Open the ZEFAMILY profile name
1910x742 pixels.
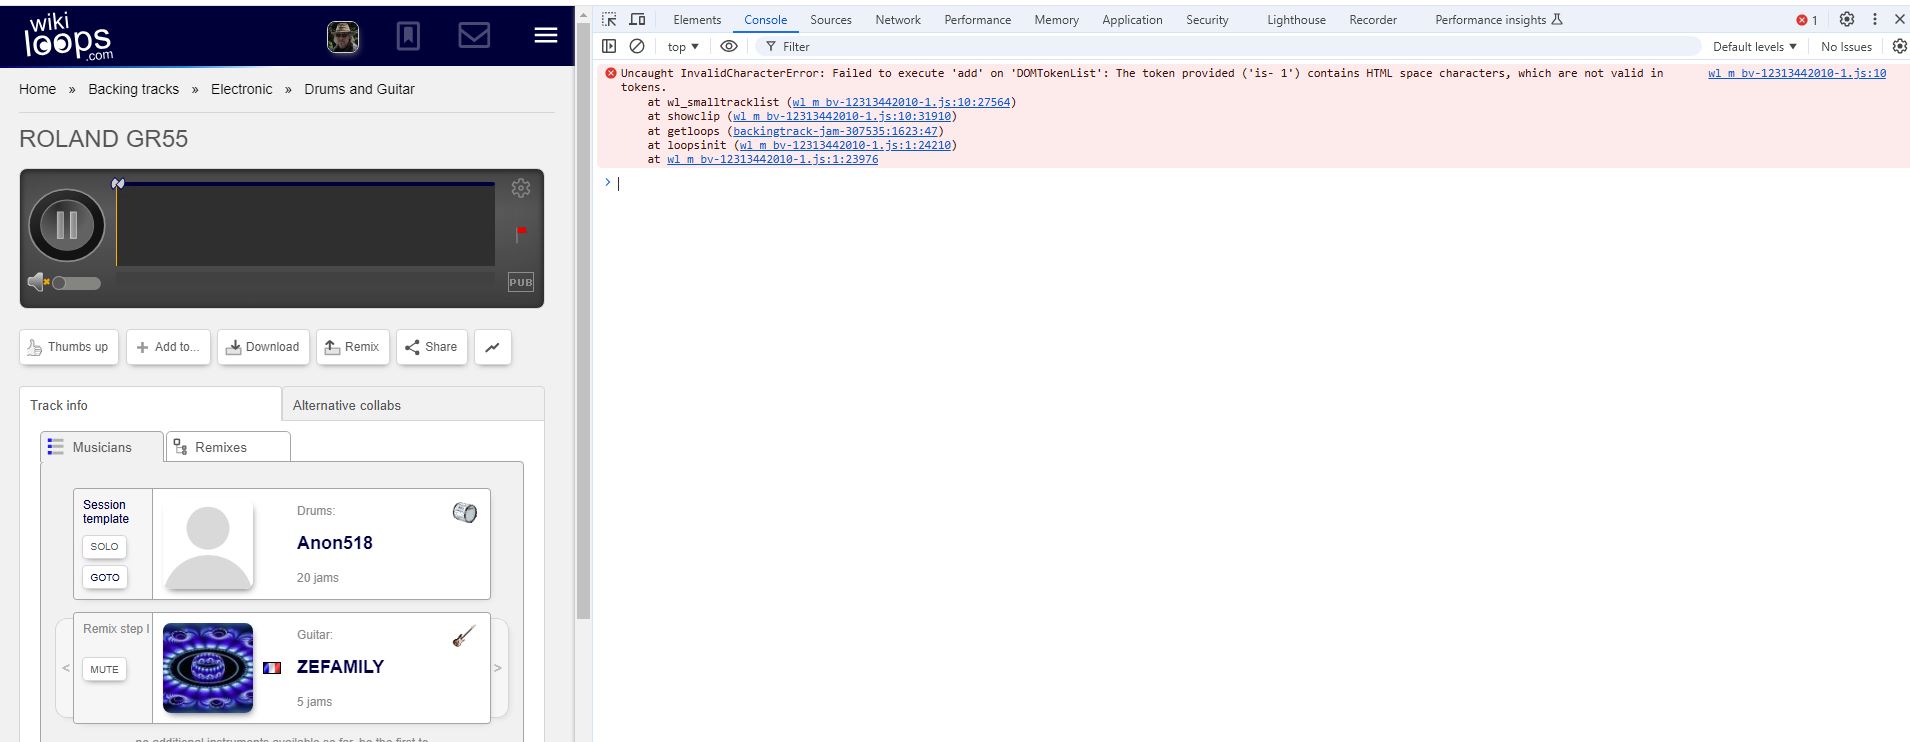coord(340,667)
